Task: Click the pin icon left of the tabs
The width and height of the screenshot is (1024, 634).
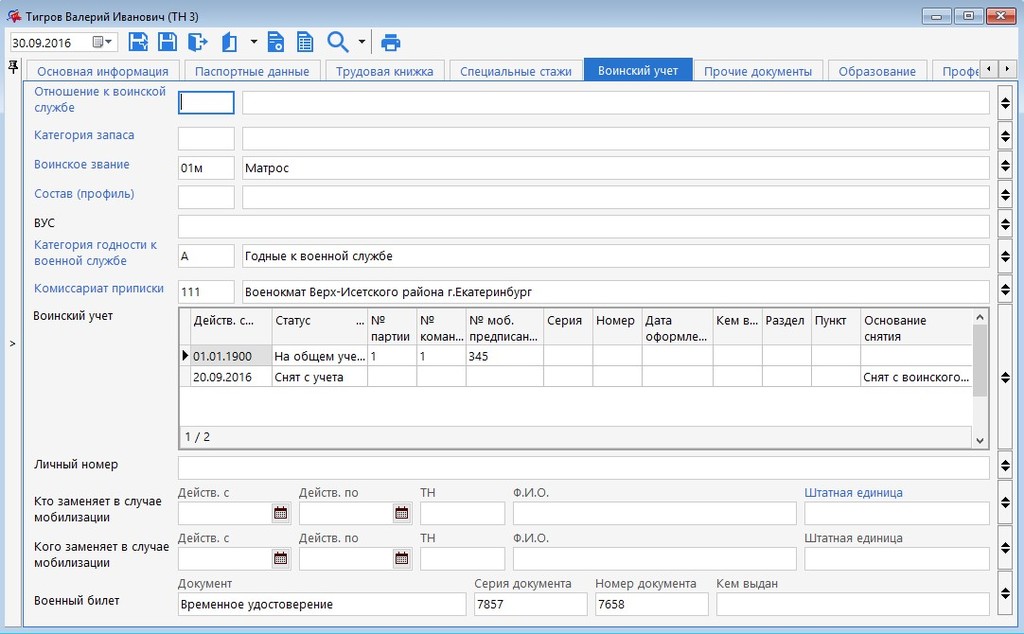Action: click(x=13, y=66)
